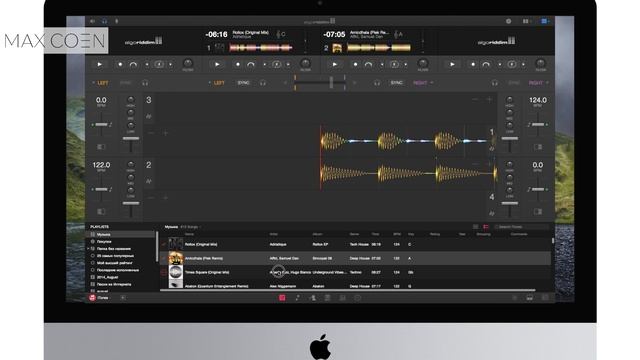Activate loop arc icon on deck 1

(251, 64)
